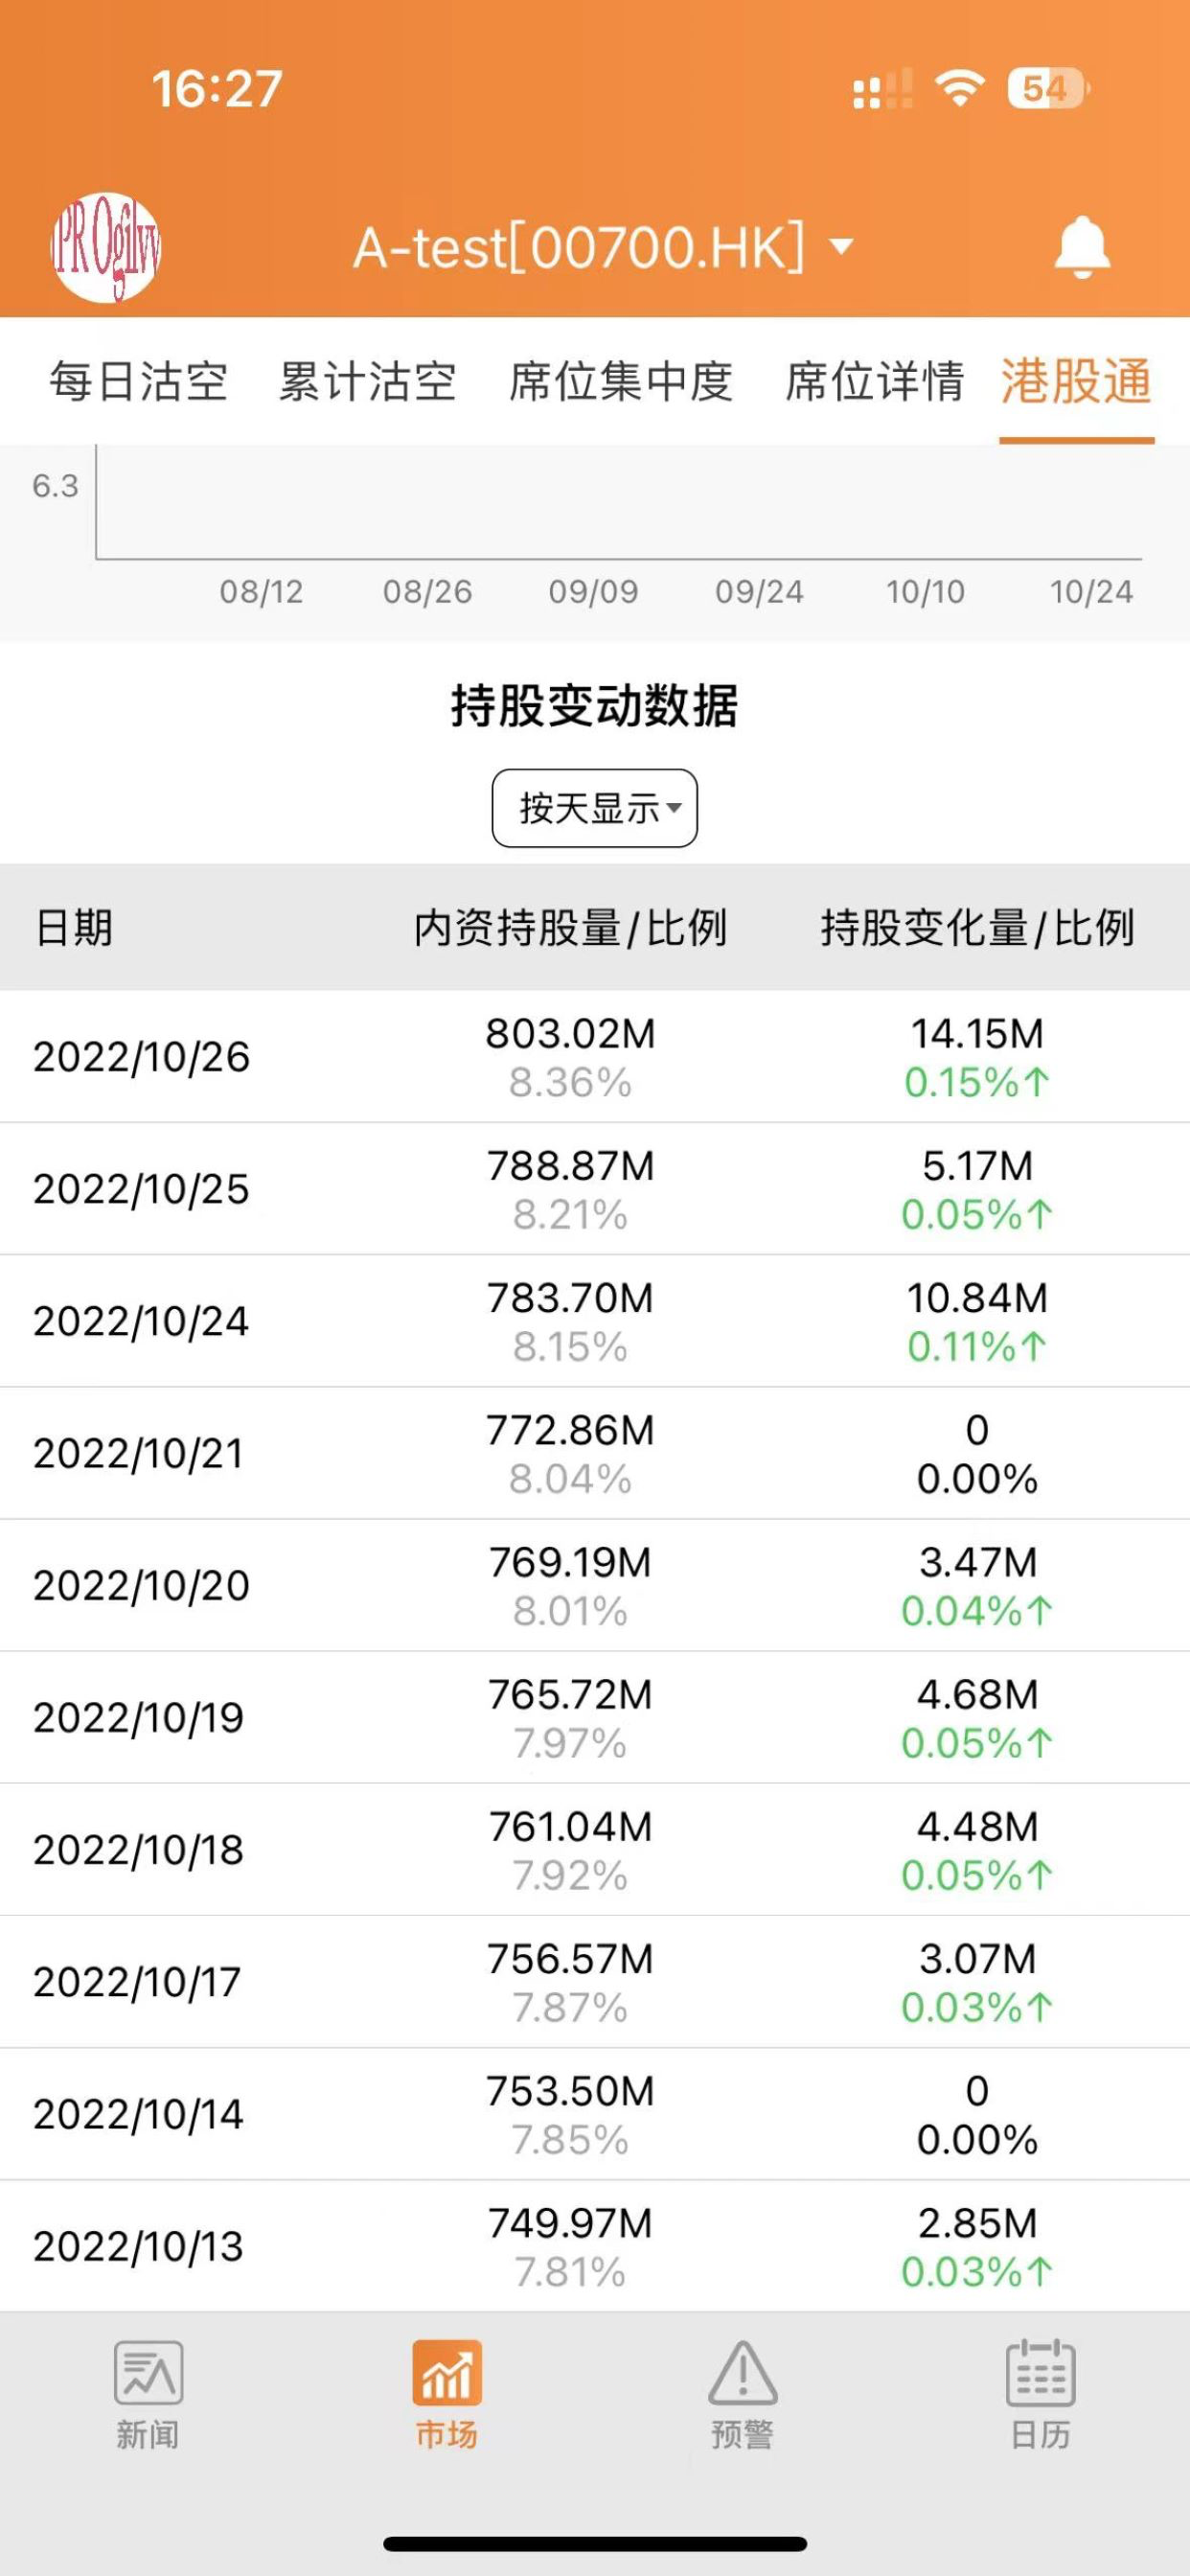Image resolution: width=1190 pixels, height=2576 pixels.
Task: Select the 2022/10/20 date row
Action: pyautogui.click(x=595, y=1584)
